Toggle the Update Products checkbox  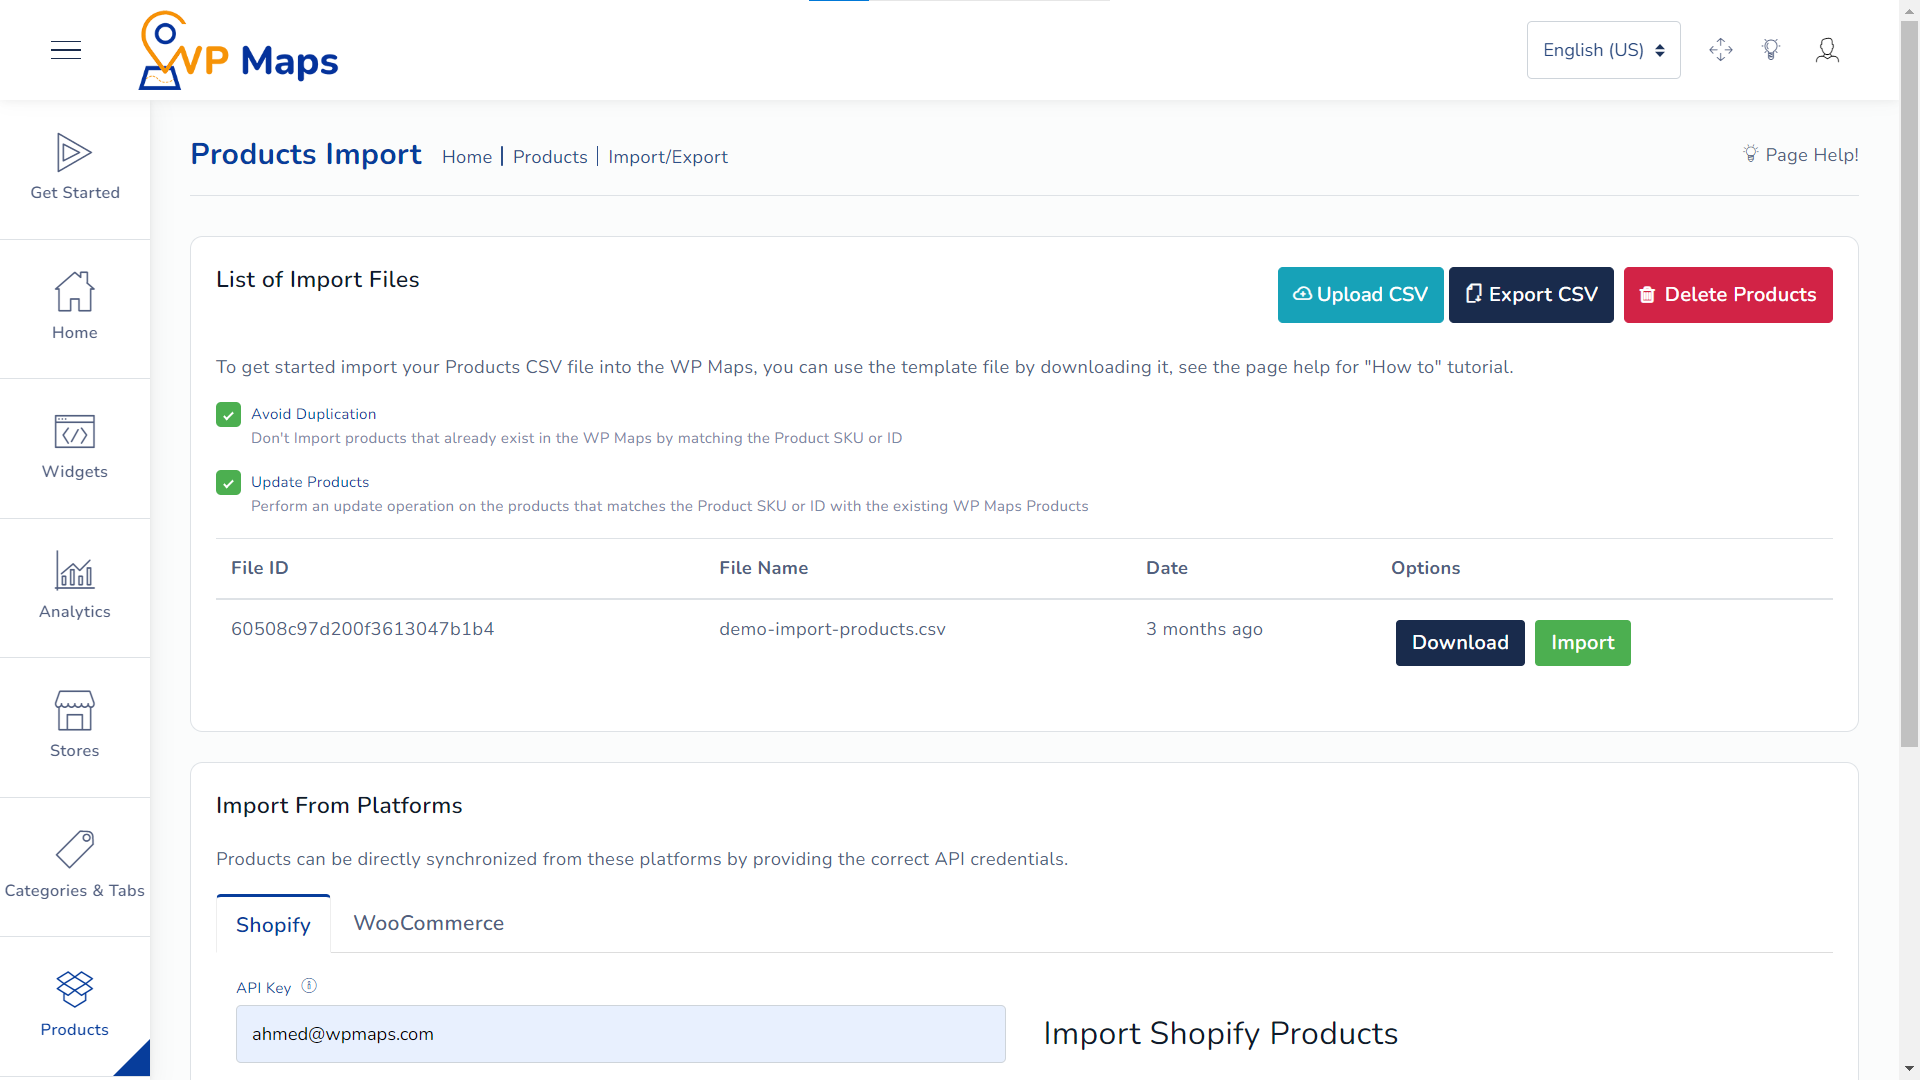228,483
